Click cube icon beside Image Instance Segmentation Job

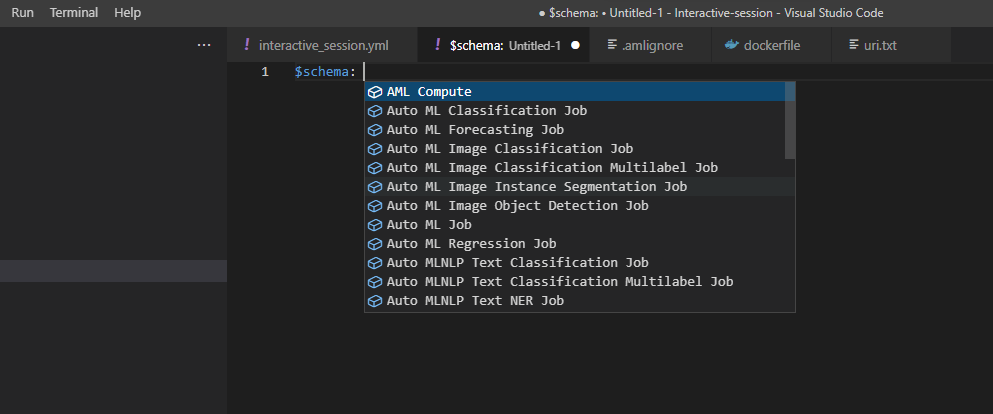click(x=375, y=187)
